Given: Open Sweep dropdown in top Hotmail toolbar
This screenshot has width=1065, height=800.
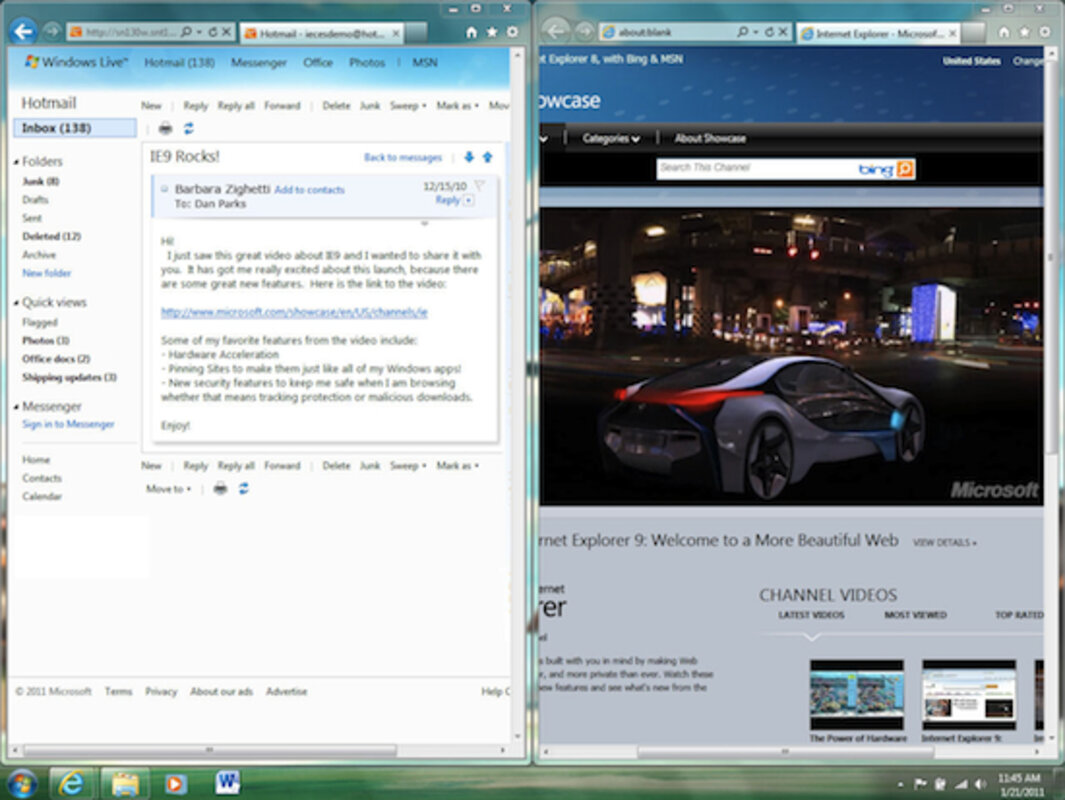Looking at the screenshot, I should click(408, 106).
